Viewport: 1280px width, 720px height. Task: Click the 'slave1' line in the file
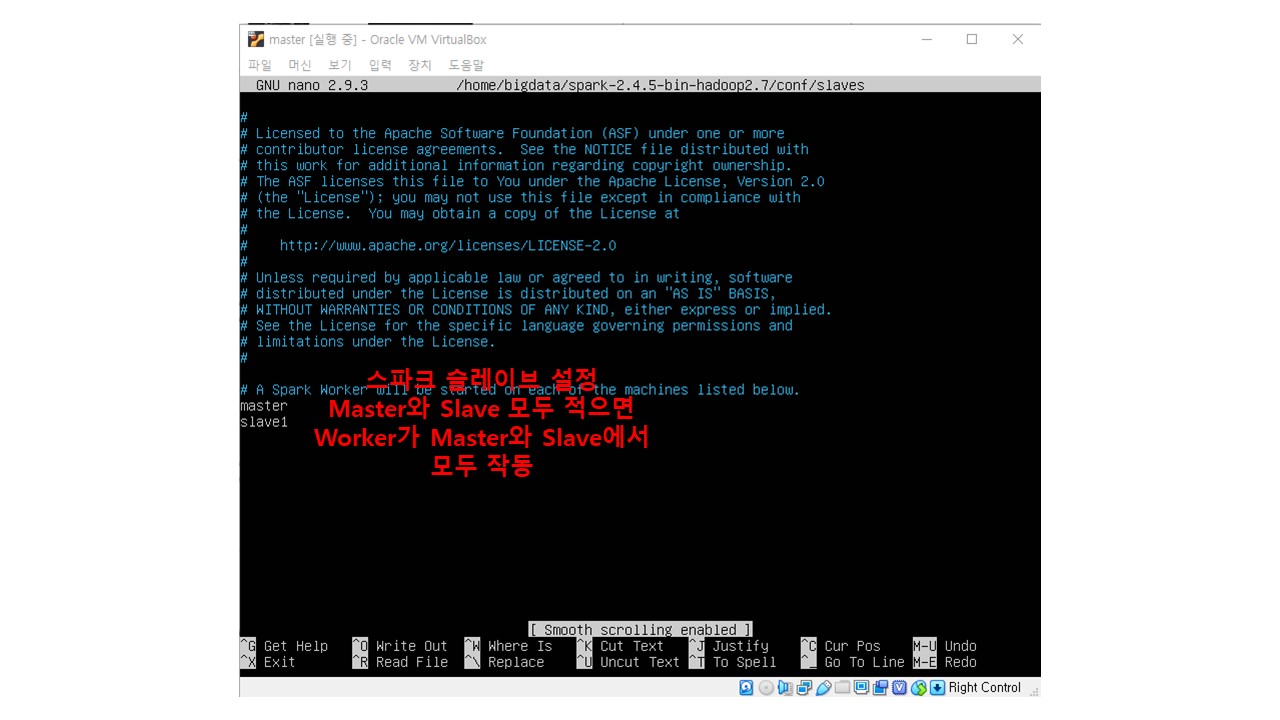(264, 422)
